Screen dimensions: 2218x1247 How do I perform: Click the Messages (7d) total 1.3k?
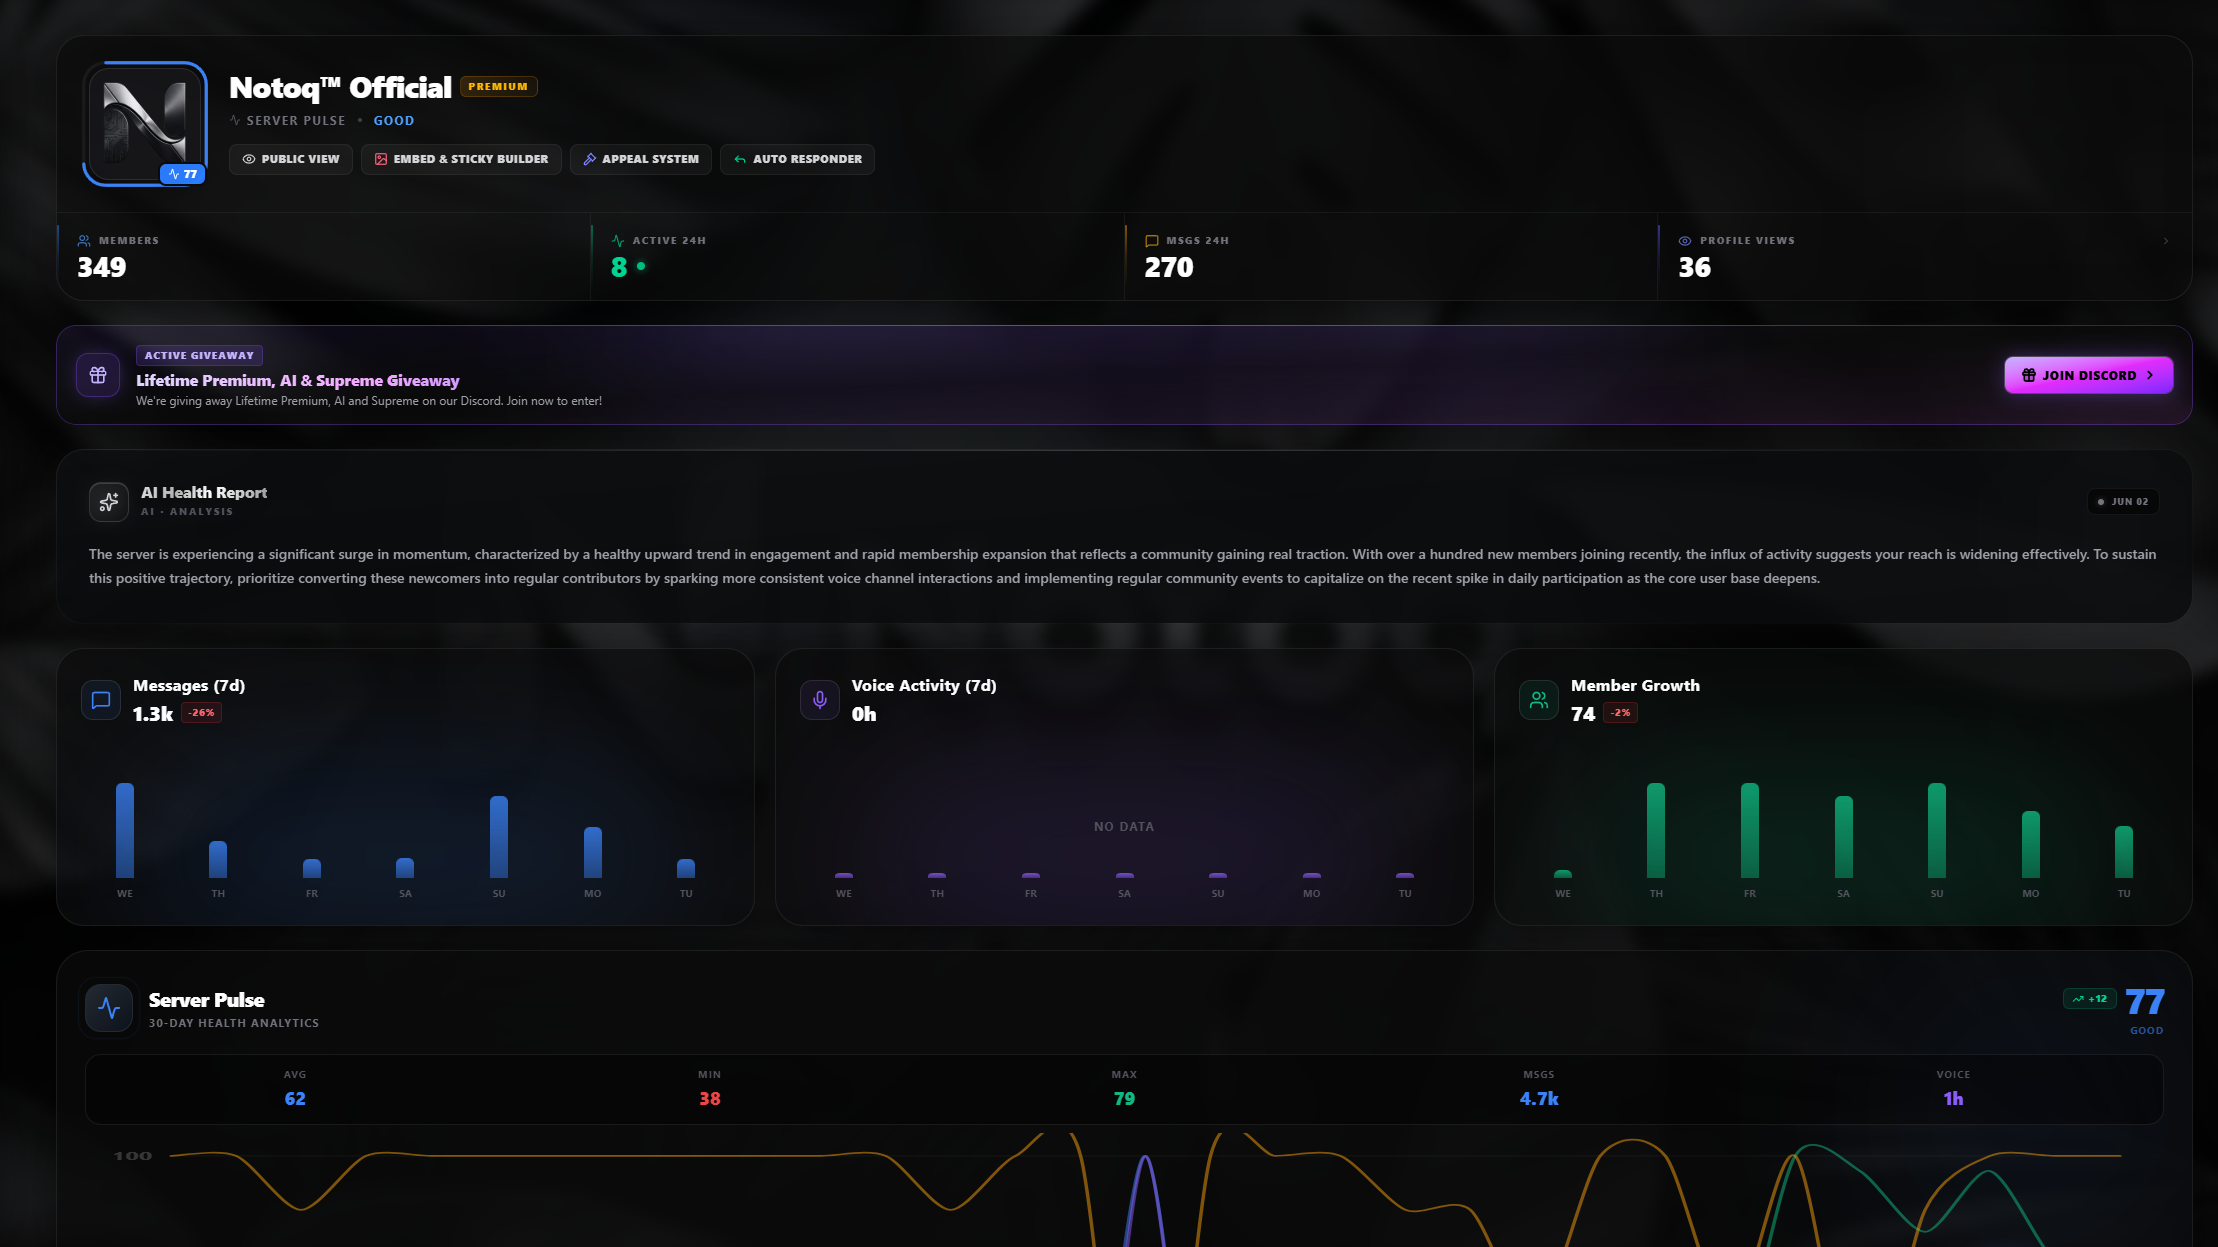(153, 714)
